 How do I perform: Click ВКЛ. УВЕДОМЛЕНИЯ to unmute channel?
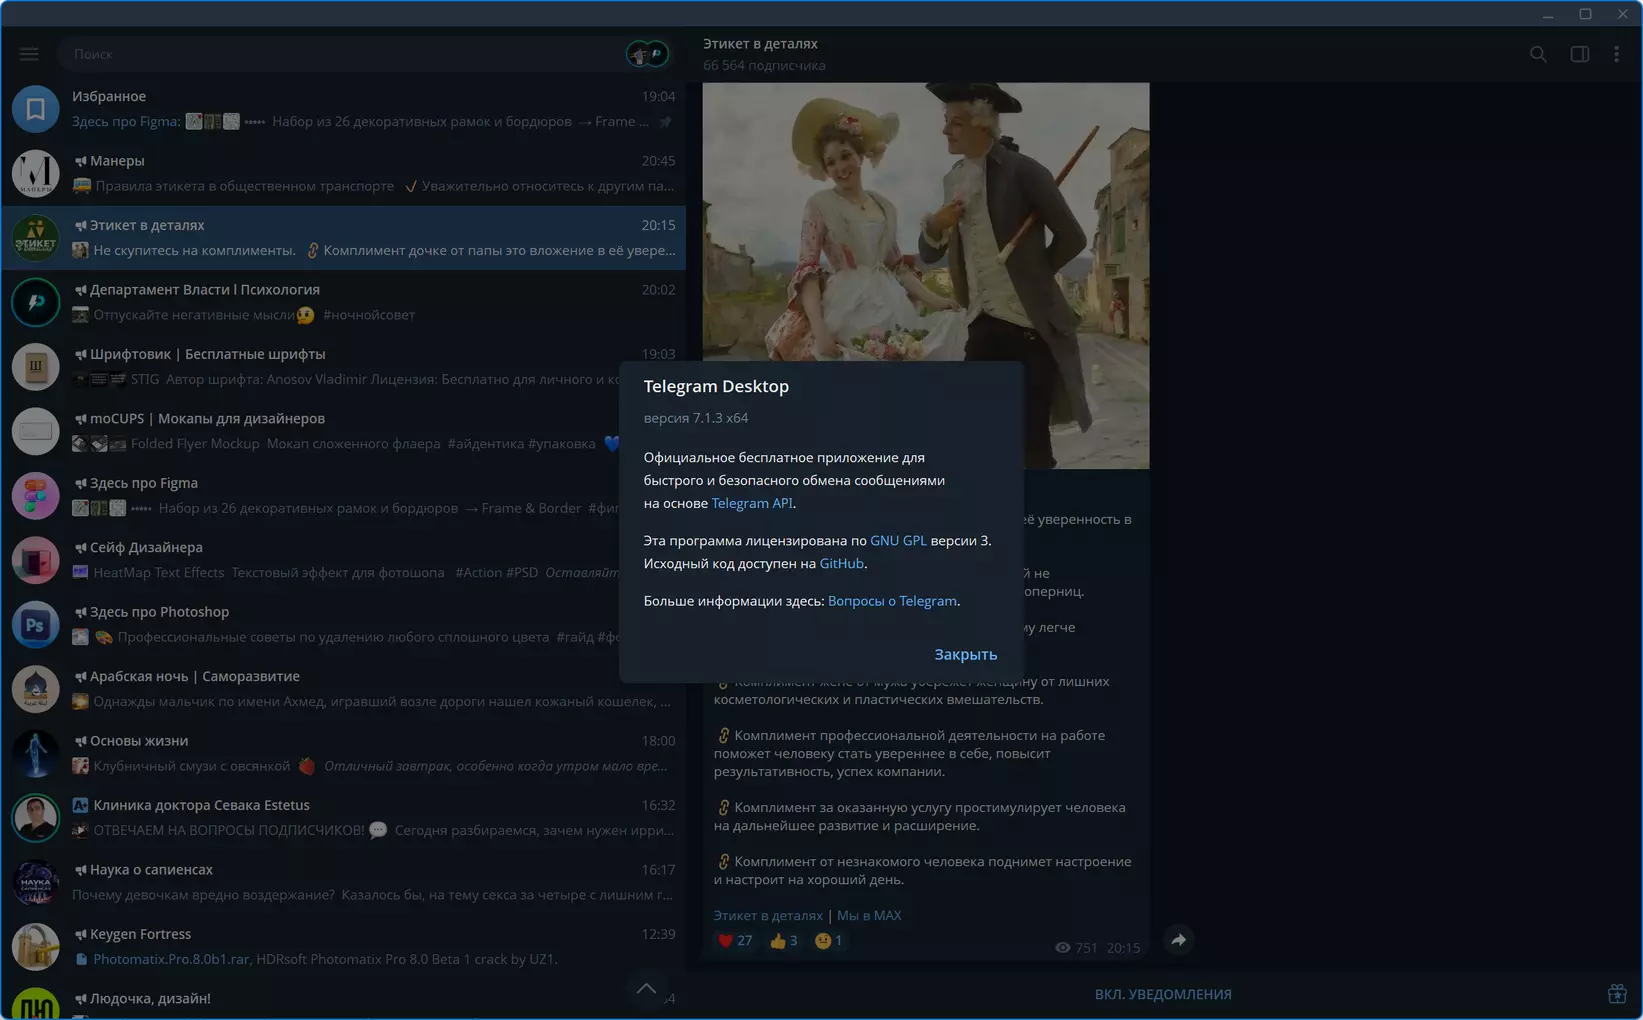click(x=1163, y=994)
